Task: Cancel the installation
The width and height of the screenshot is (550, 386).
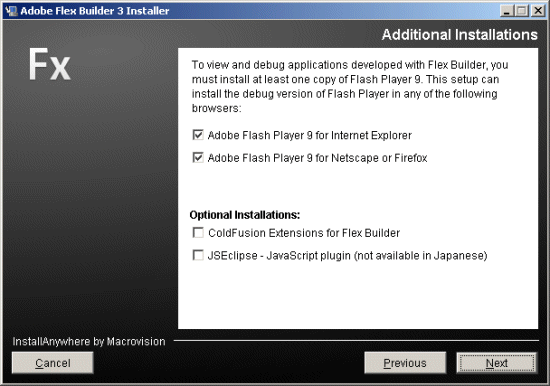Action: point(53,363)
